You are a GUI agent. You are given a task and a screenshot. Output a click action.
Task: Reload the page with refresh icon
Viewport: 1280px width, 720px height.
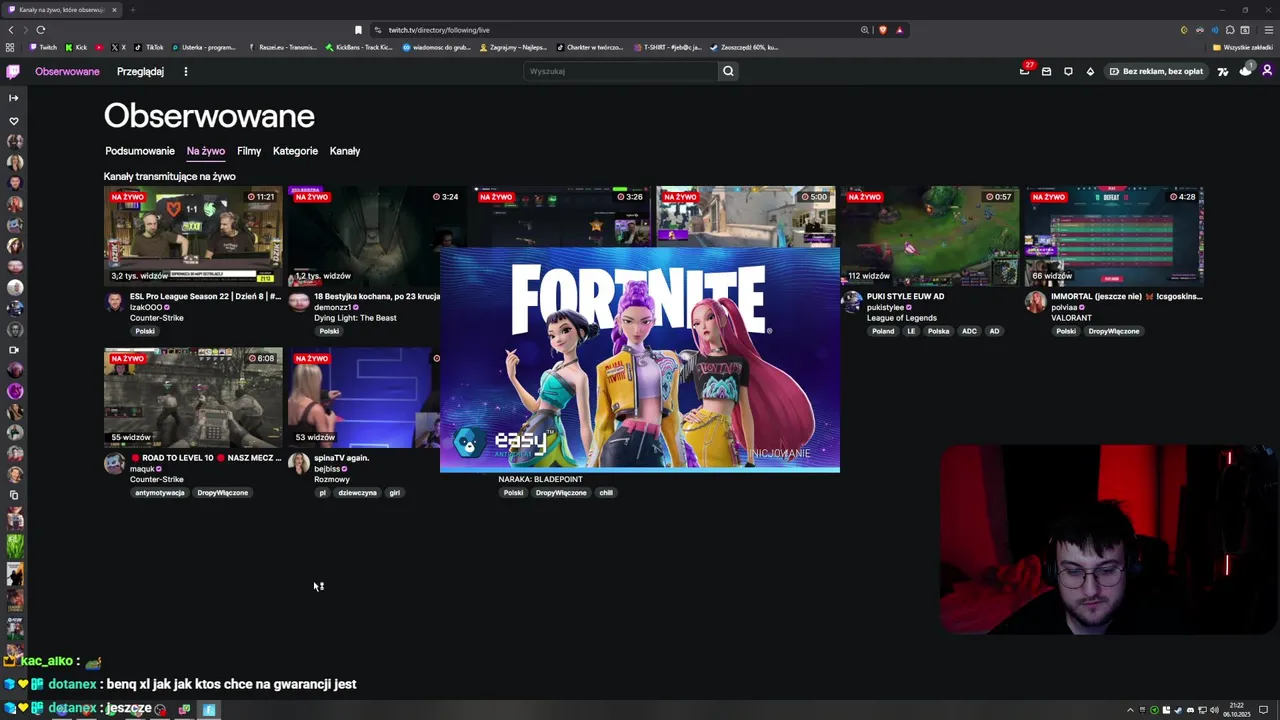point(40,30)
